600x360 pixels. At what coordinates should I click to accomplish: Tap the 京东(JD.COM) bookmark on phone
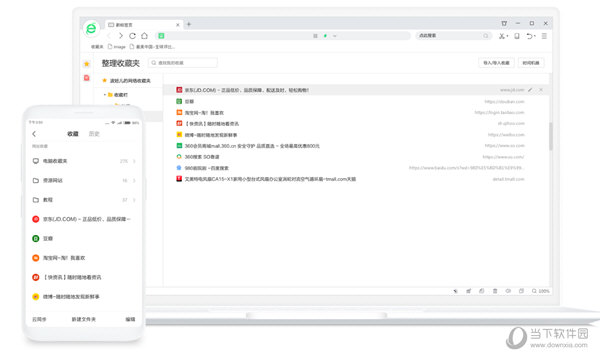click(84, 219)
